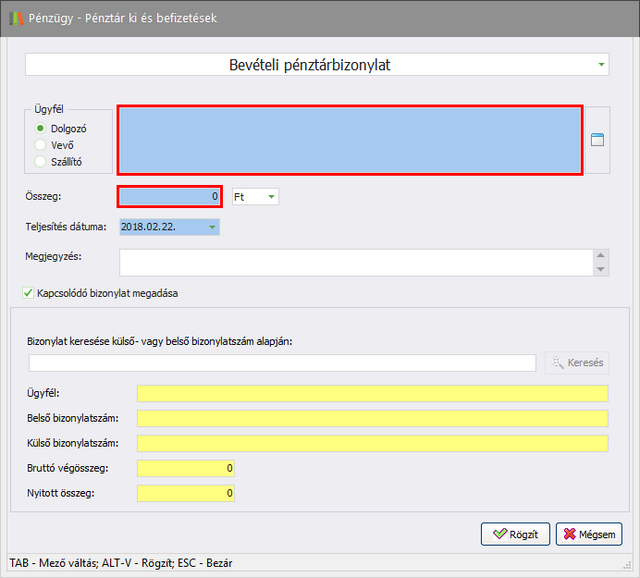Image resolution: width=640 pixels, height=578 pixels.
Task: Expand the Ft currency dropdown
Action: pyautogui.click(x=271, y=197)
